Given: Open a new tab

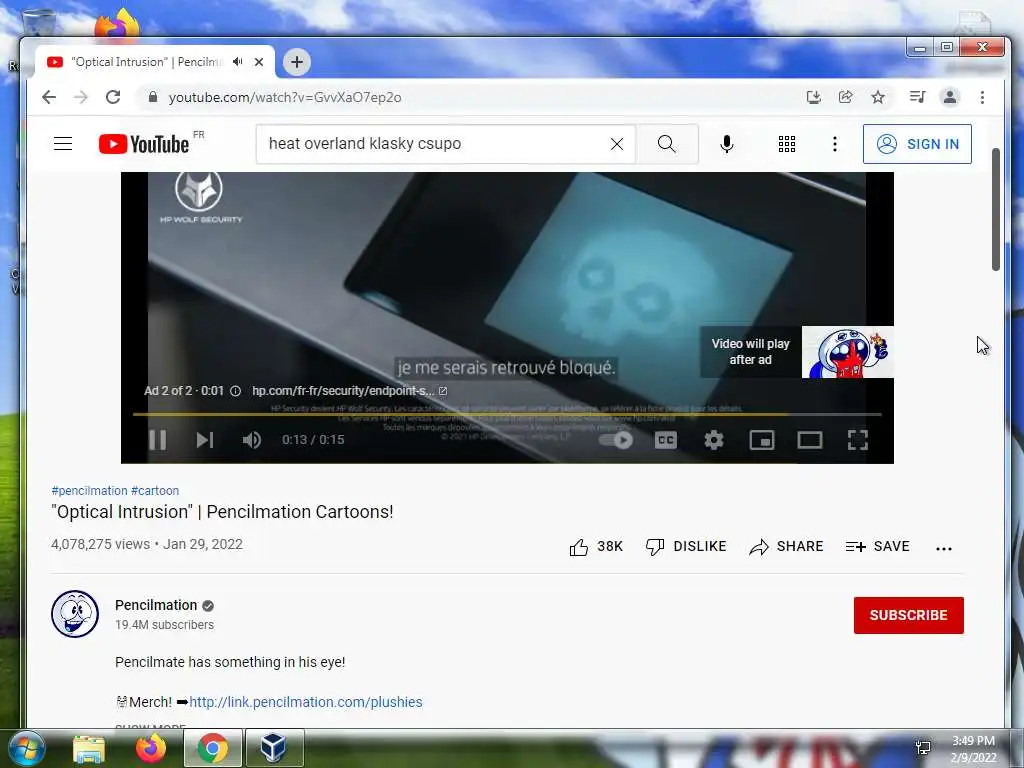Looking at the screenshot, I should [x=296, y=62].
